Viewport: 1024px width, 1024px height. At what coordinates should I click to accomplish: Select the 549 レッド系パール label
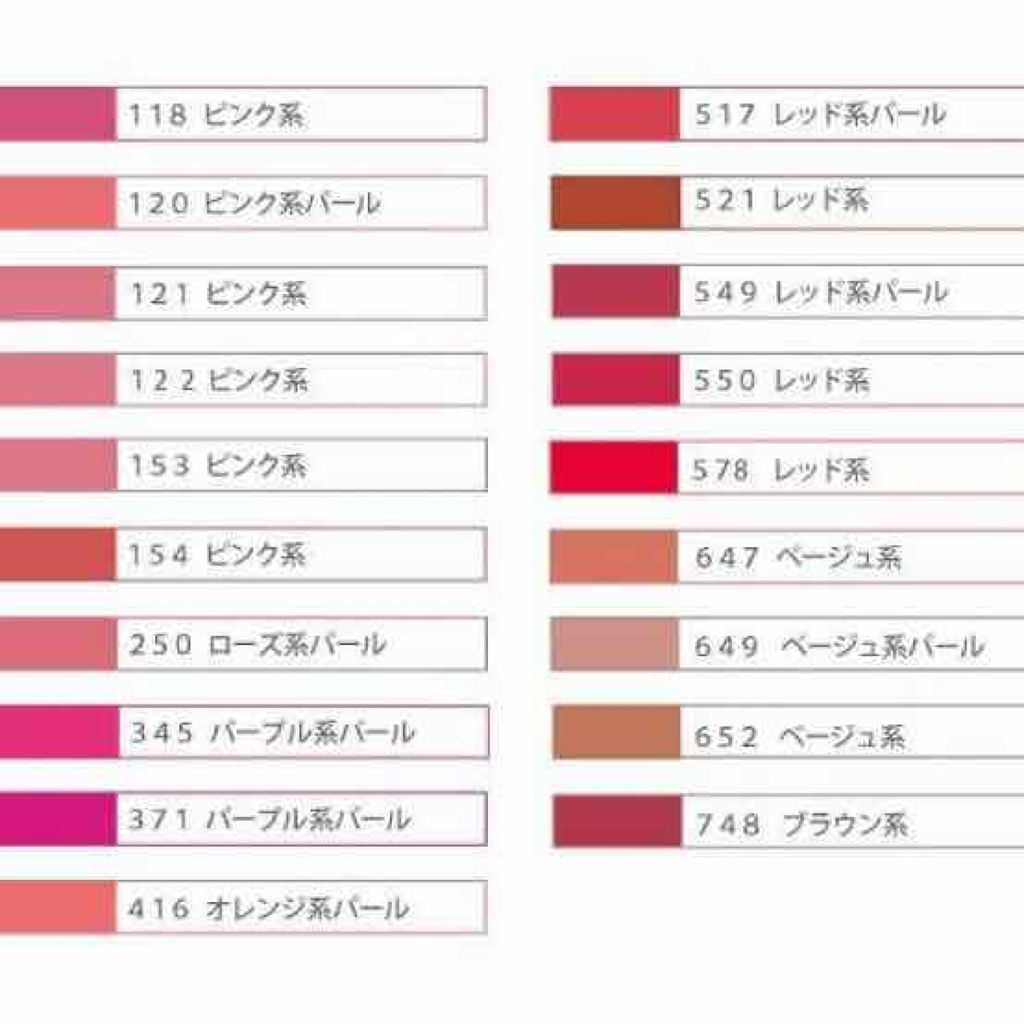850,292
